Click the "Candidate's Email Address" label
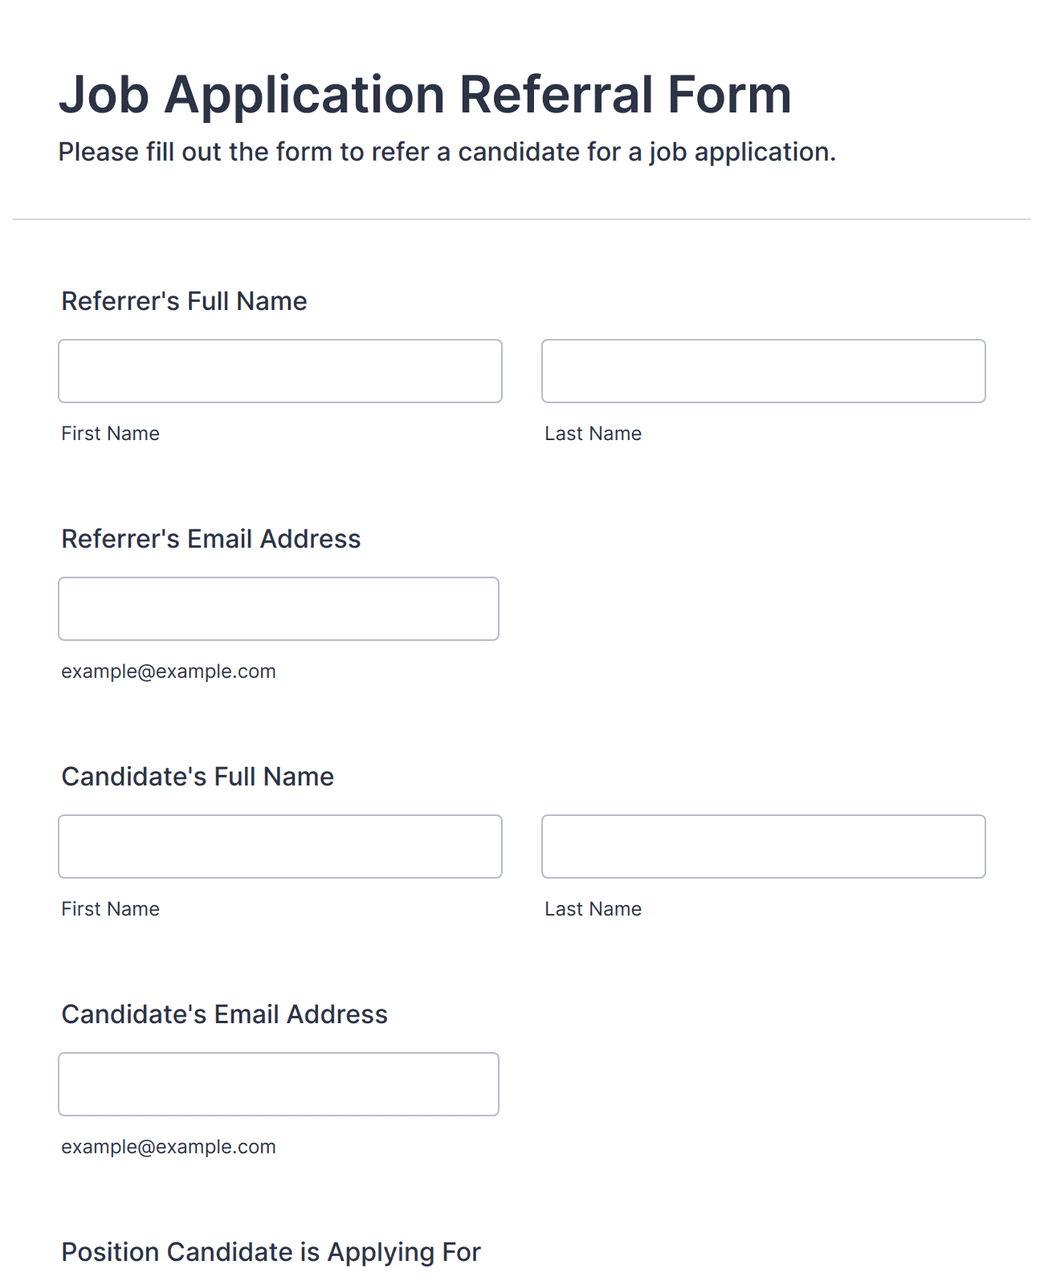The height and width of the screenshot is (1285, 1044). tap(224, 1014)
